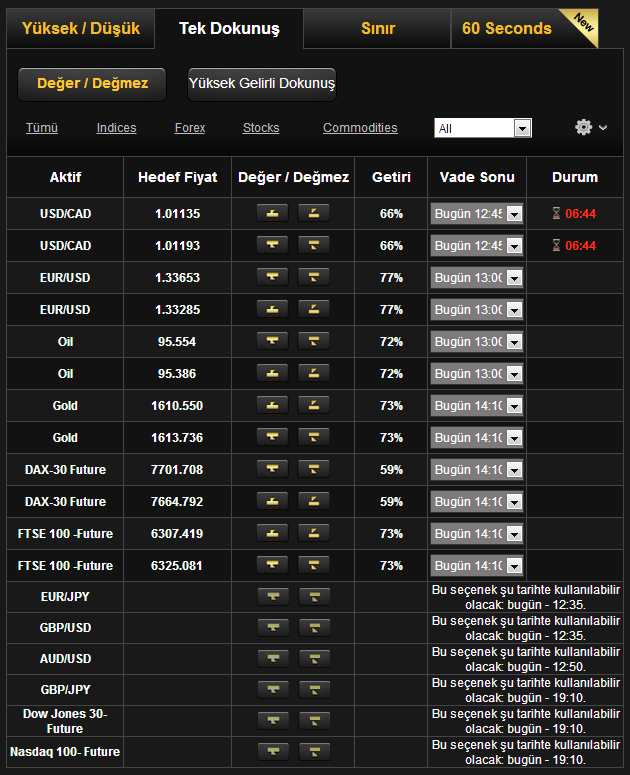Filter by Commodities link
The image size is (630, 775).
[x=360, y=128]
